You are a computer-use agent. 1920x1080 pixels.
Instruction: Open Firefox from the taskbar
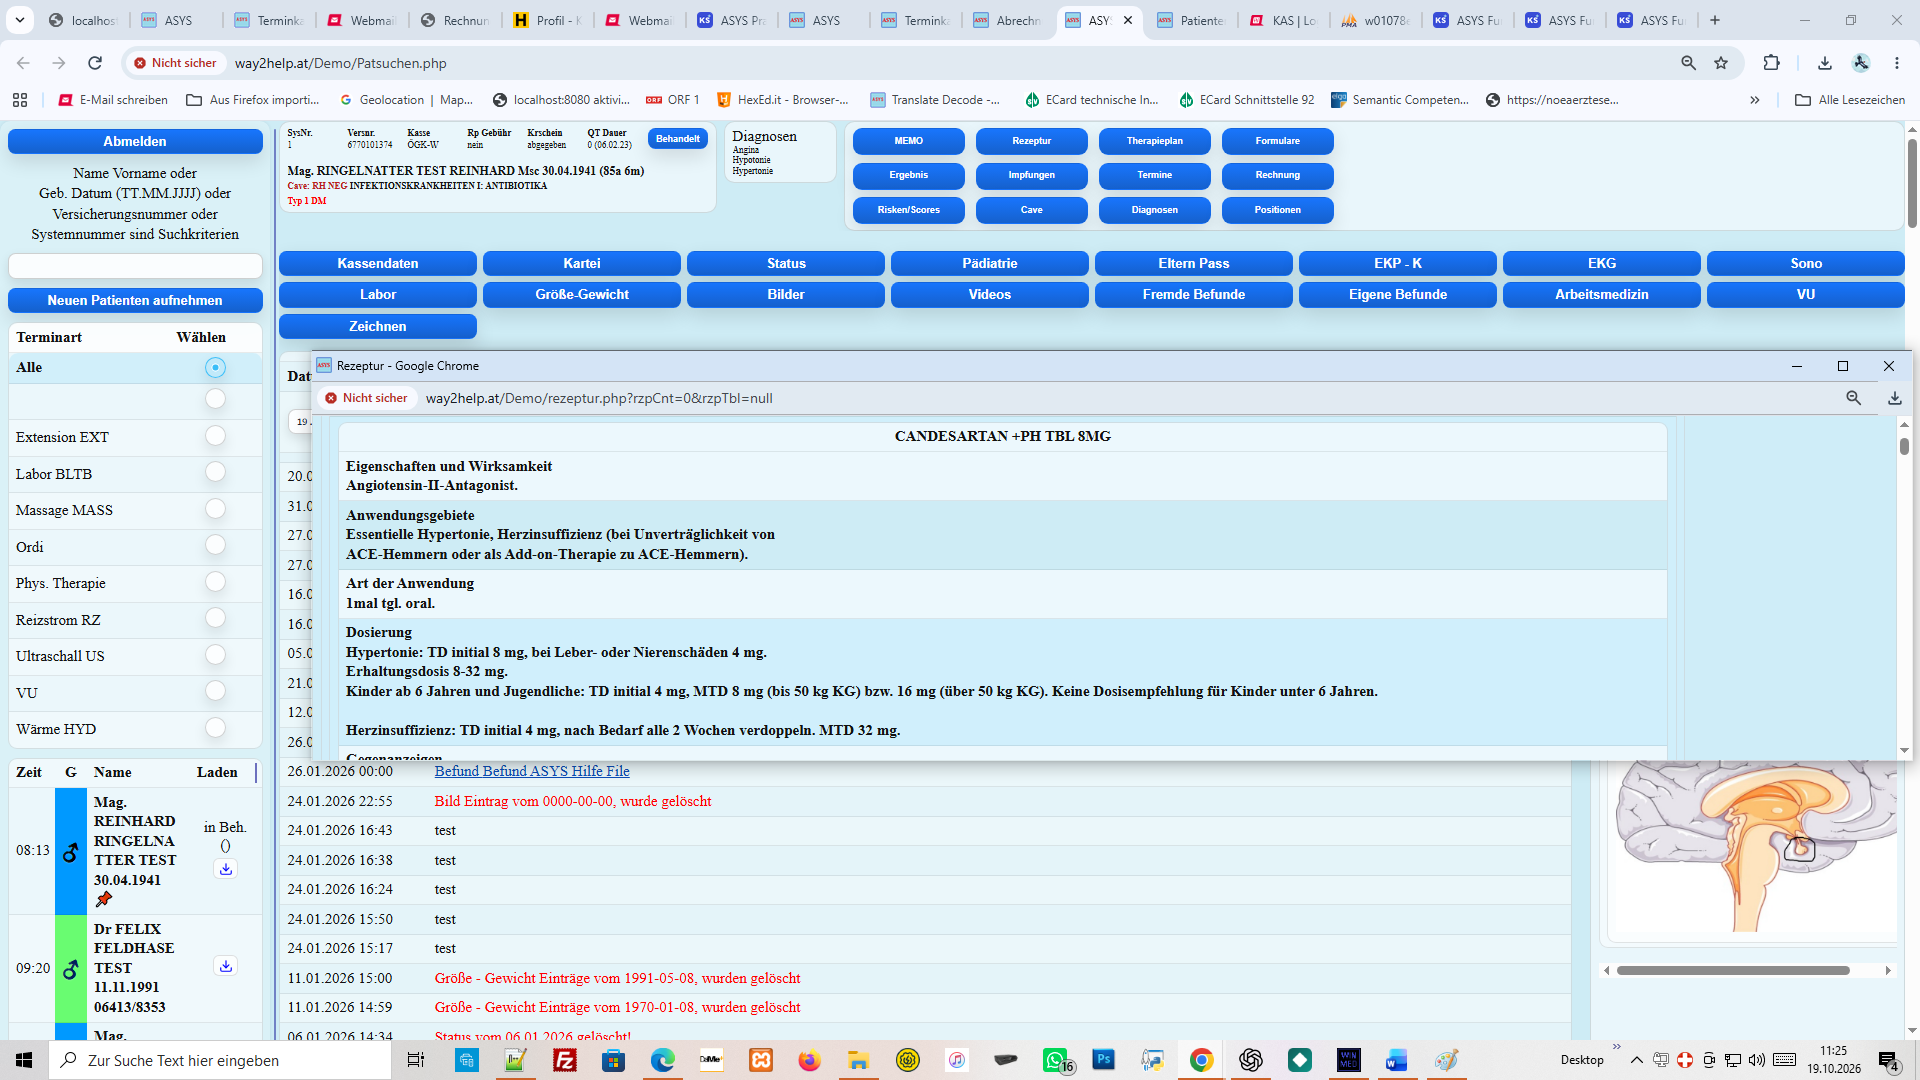(x=809, y=1060)
